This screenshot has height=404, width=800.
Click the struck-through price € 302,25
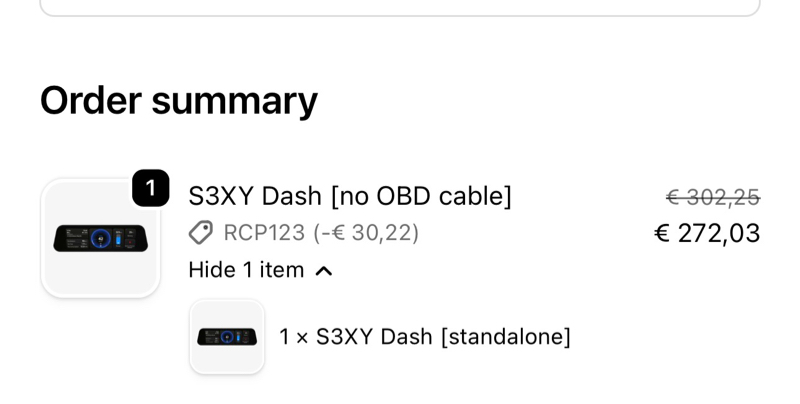click(713, 197)
